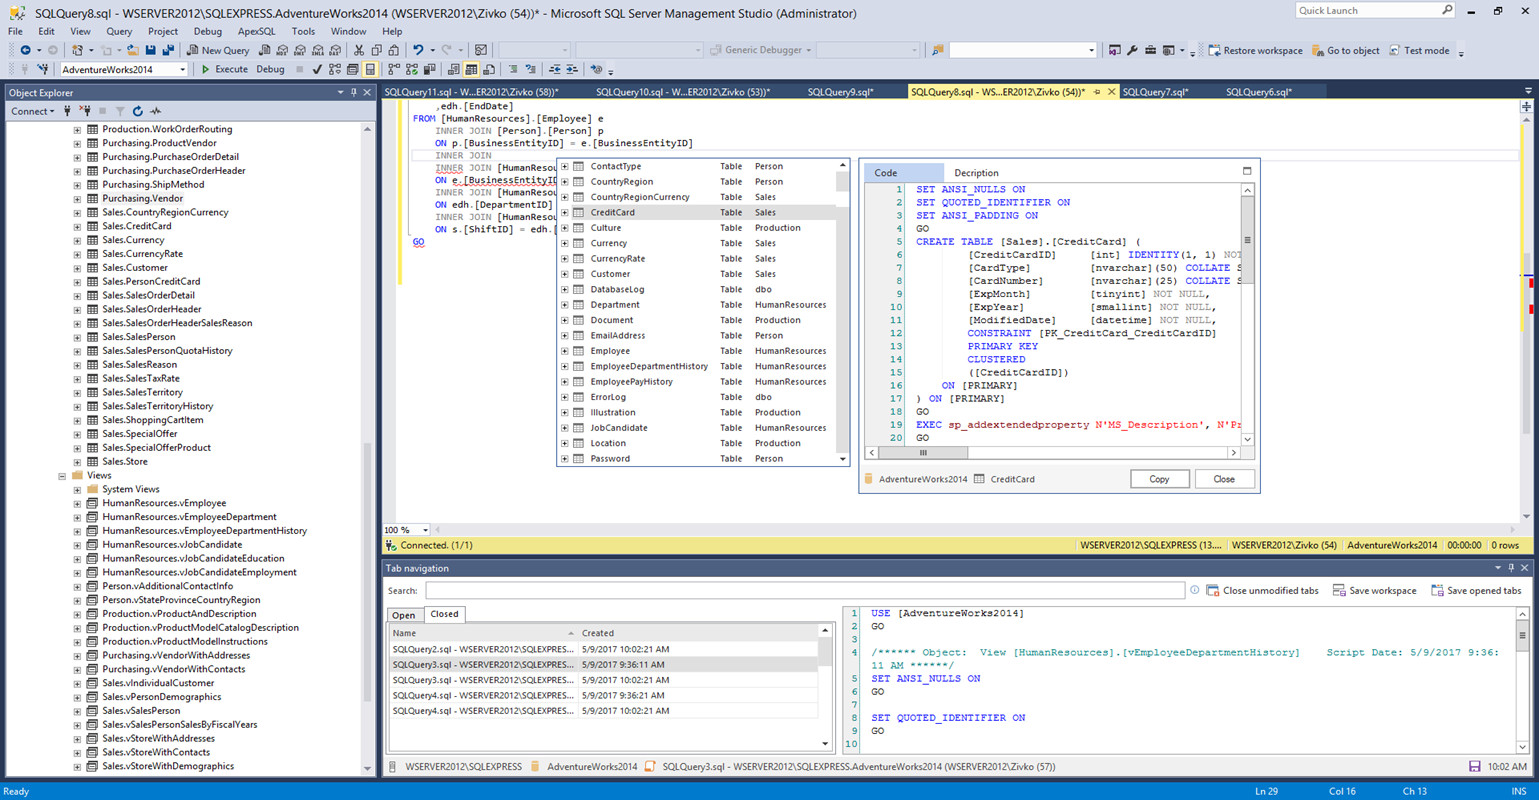Click the Increase Indent icon in SQL toolbar

[571, 69]
